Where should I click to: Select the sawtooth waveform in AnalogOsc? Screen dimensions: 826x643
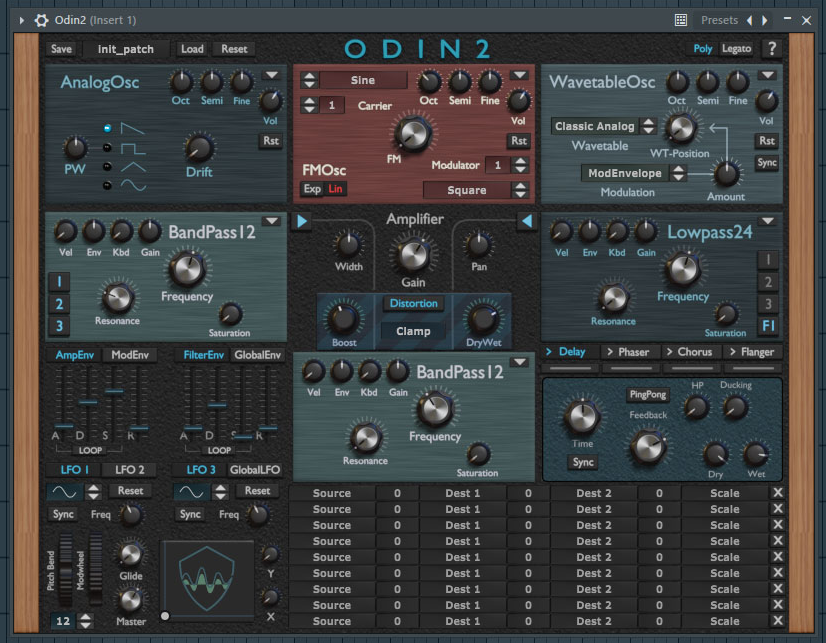107,128
